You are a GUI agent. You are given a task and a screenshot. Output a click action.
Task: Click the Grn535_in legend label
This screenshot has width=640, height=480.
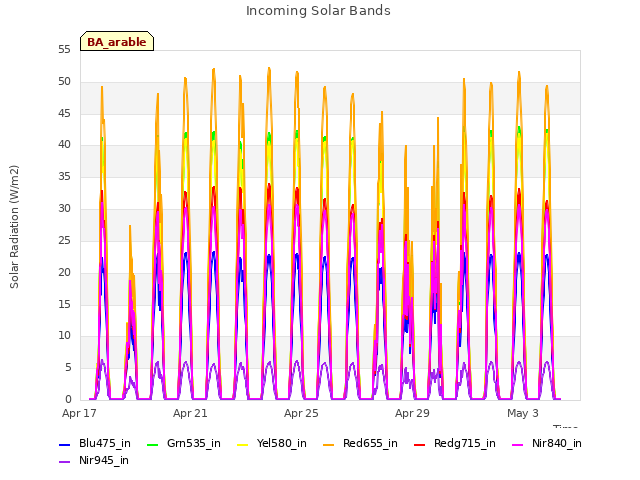tap(194, 443)
